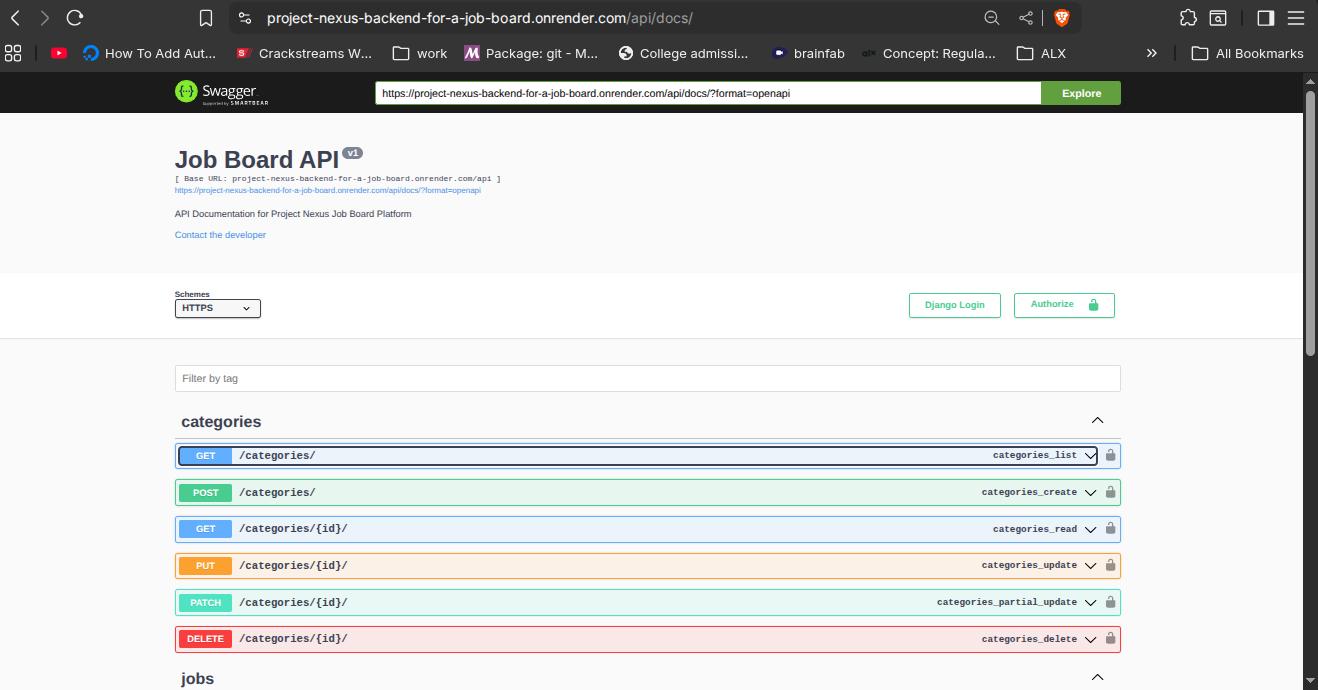Click the zoom magnifier icon in the address bar
Image resolution: width=1318 pixels, height=690 pixels.
[x=991, y=17]
